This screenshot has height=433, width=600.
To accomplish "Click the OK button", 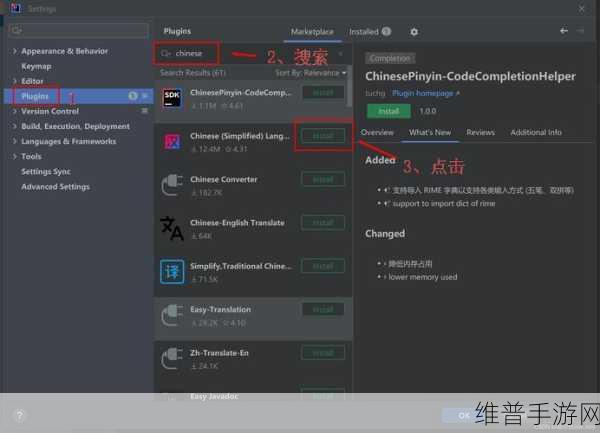I will (464, 415).
